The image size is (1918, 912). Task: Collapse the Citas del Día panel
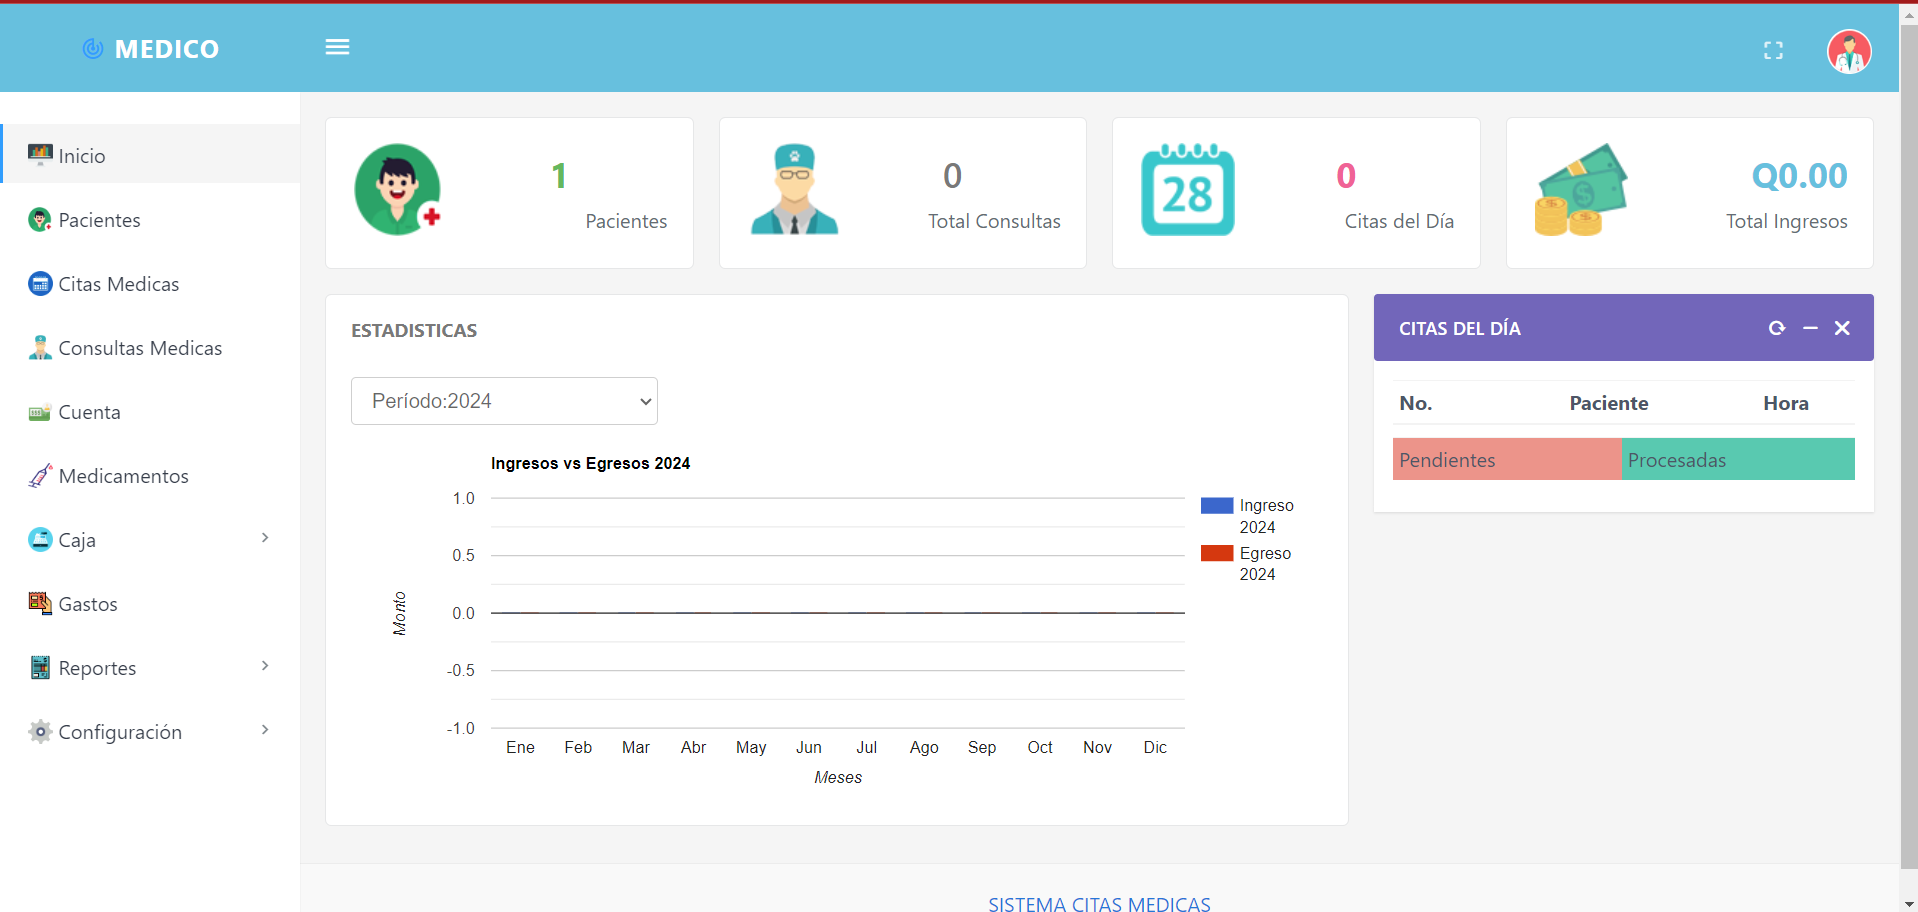click(x=1810, y=328)
